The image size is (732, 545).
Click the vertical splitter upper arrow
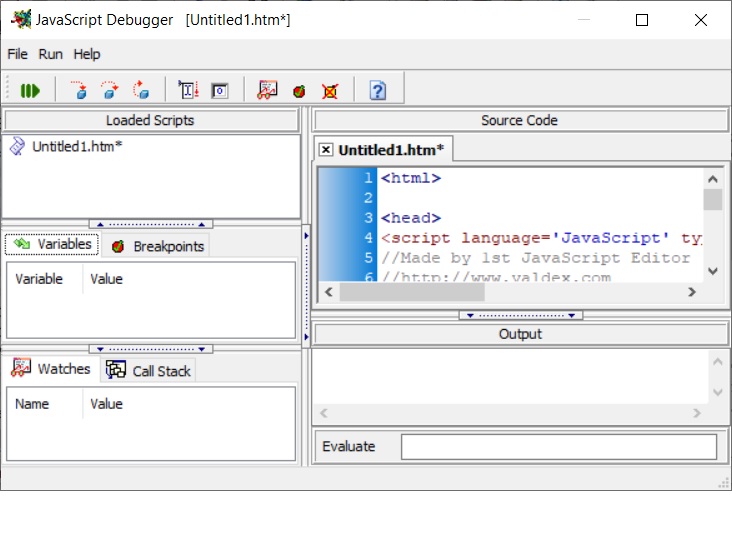point(306,236)
